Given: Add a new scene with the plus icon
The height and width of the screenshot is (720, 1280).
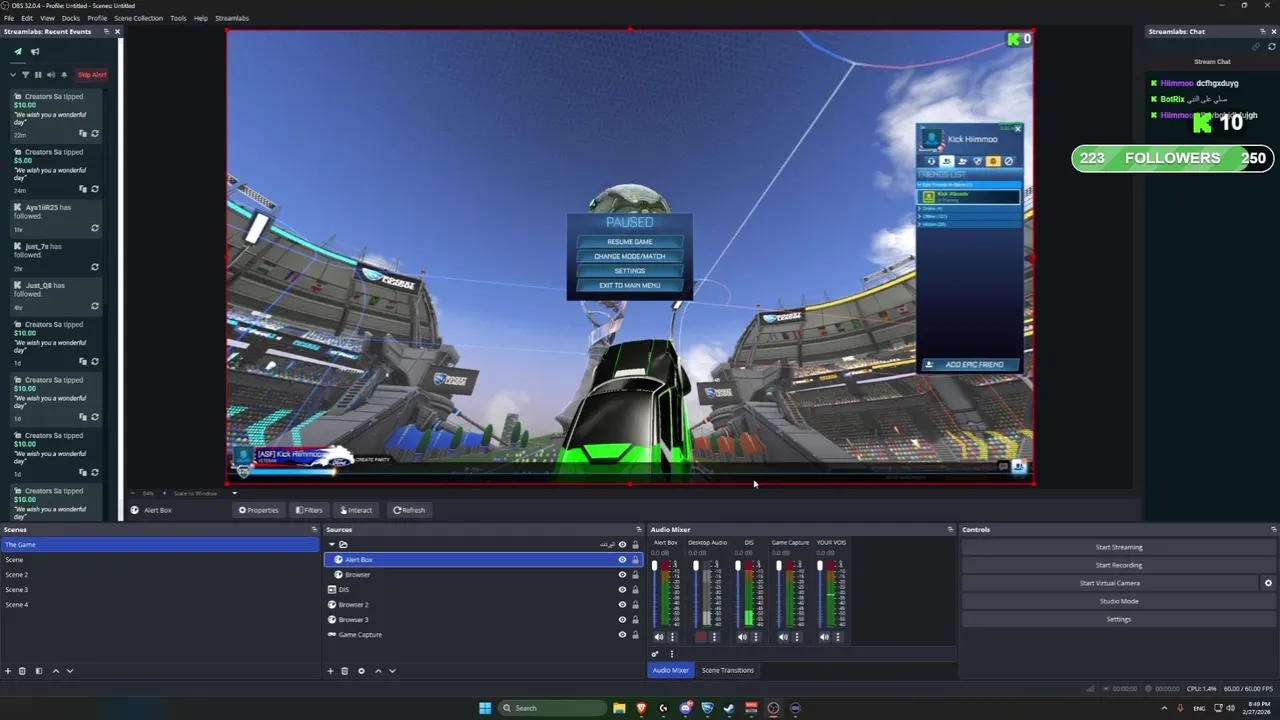Looking at the screenshot, I should 8,671.
